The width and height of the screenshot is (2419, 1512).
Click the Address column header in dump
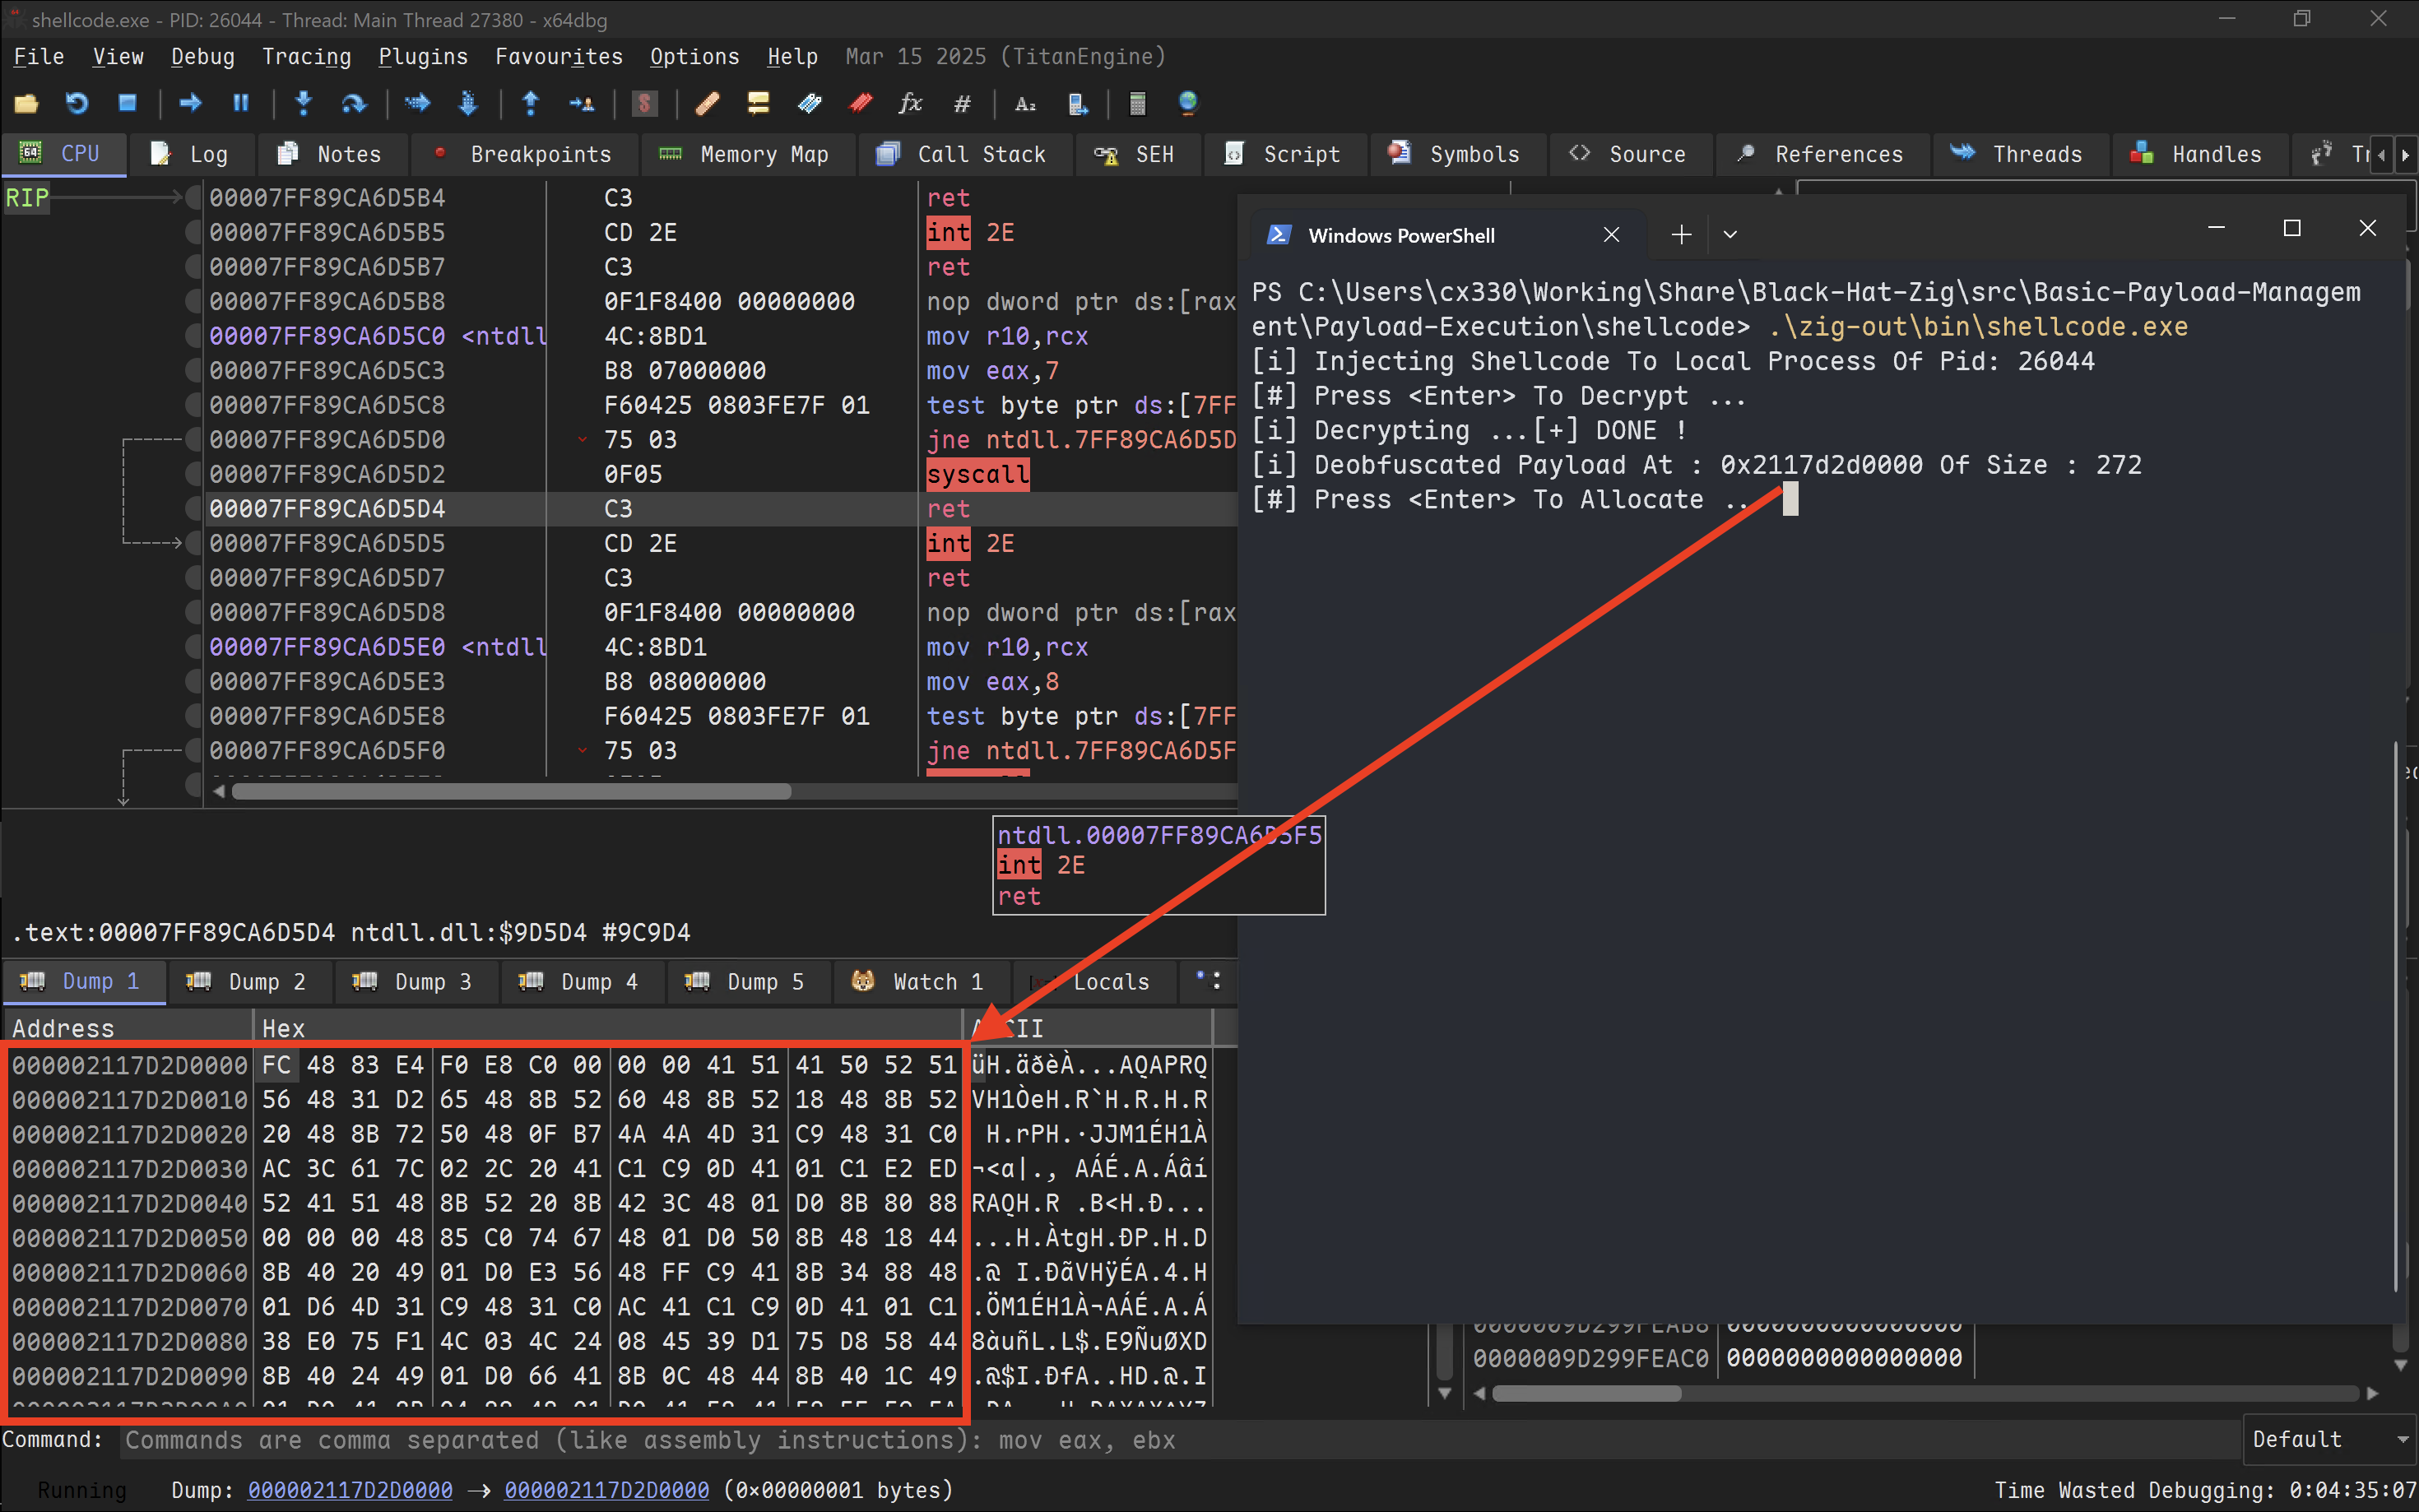pyautogui.click(x=128, y=1028)
